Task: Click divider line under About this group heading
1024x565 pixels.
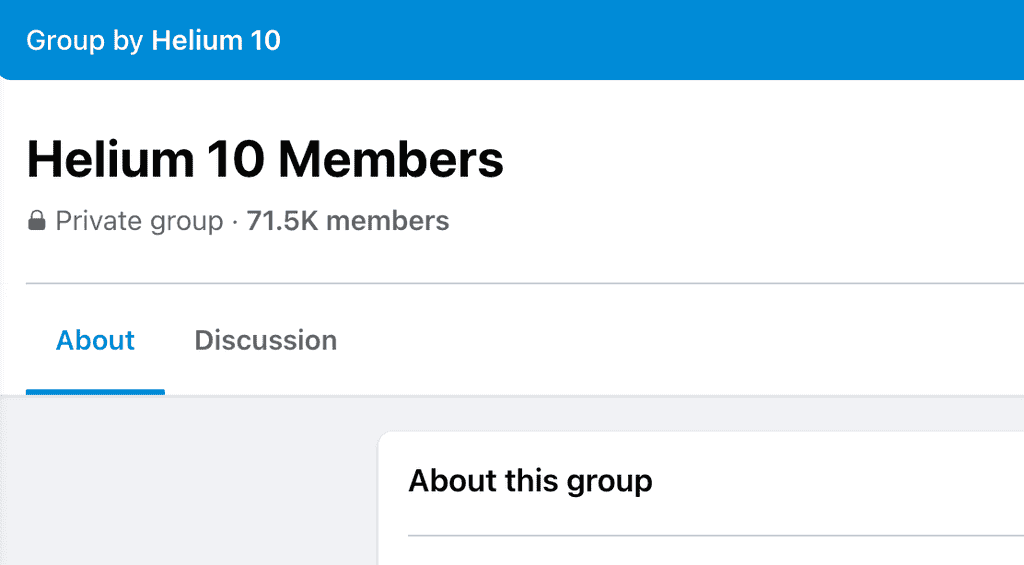Action: point(716,536)
